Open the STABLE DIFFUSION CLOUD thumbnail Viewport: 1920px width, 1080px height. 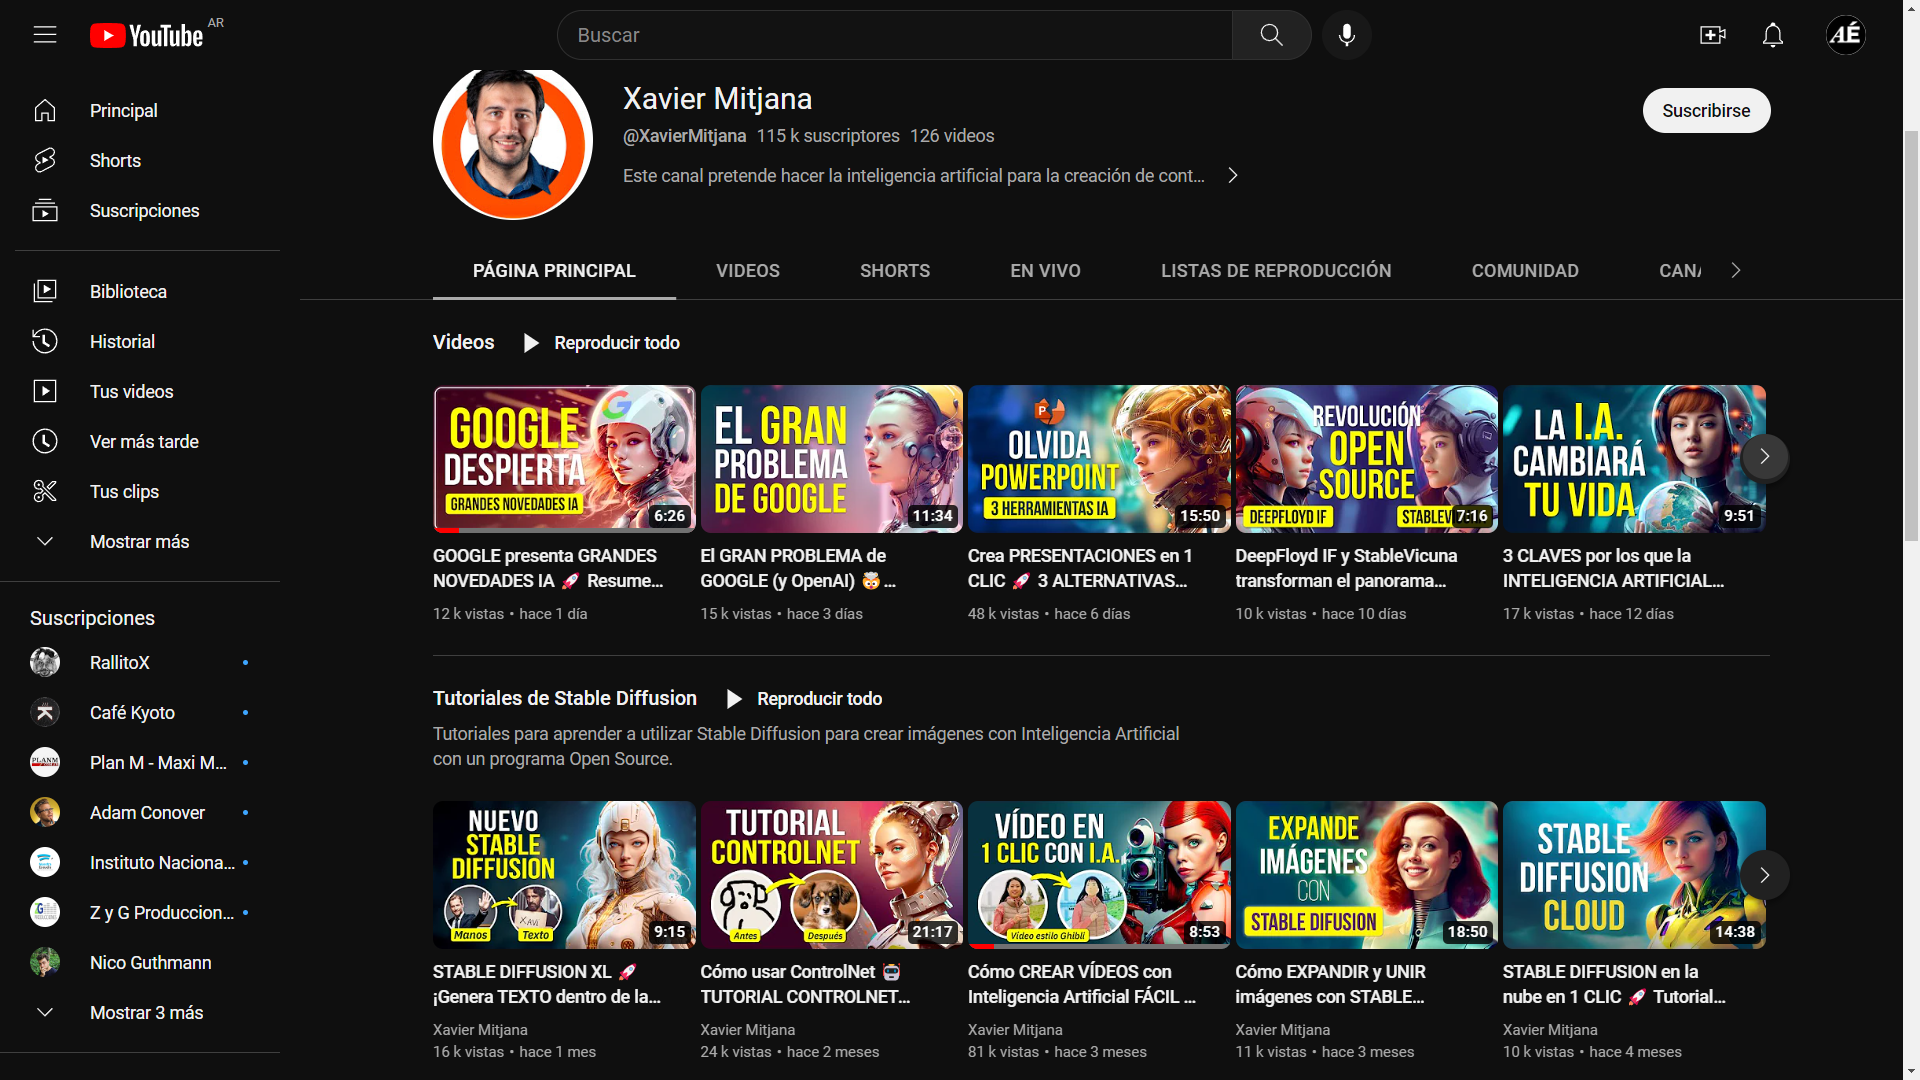pyautogui.click(x=1634, y=875)
